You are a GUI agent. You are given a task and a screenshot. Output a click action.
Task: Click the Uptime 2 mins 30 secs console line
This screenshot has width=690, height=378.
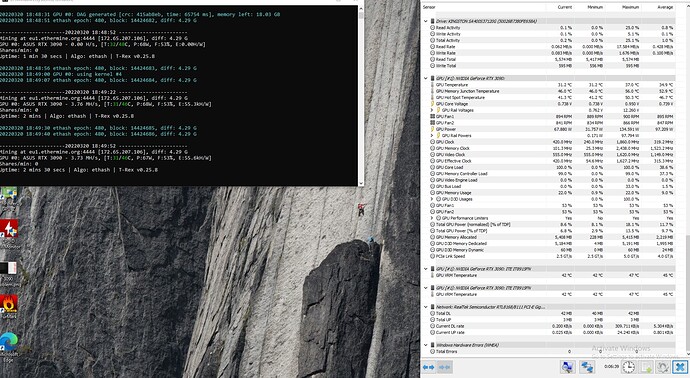[79, 170]
